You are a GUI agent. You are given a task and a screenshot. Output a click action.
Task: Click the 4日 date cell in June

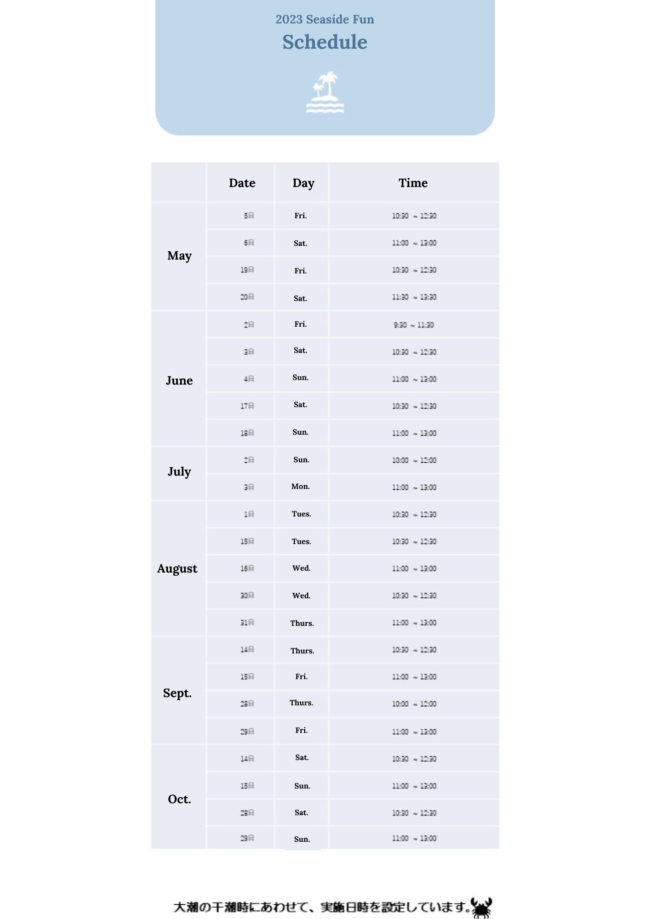(248, 379)
